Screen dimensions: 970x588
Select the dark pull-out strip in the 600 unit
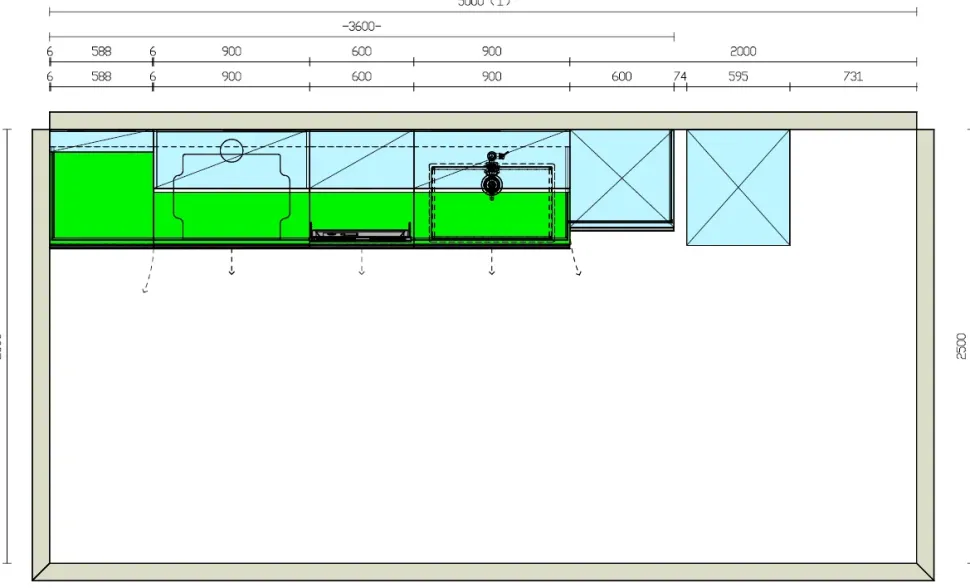[x=361, y=236]
